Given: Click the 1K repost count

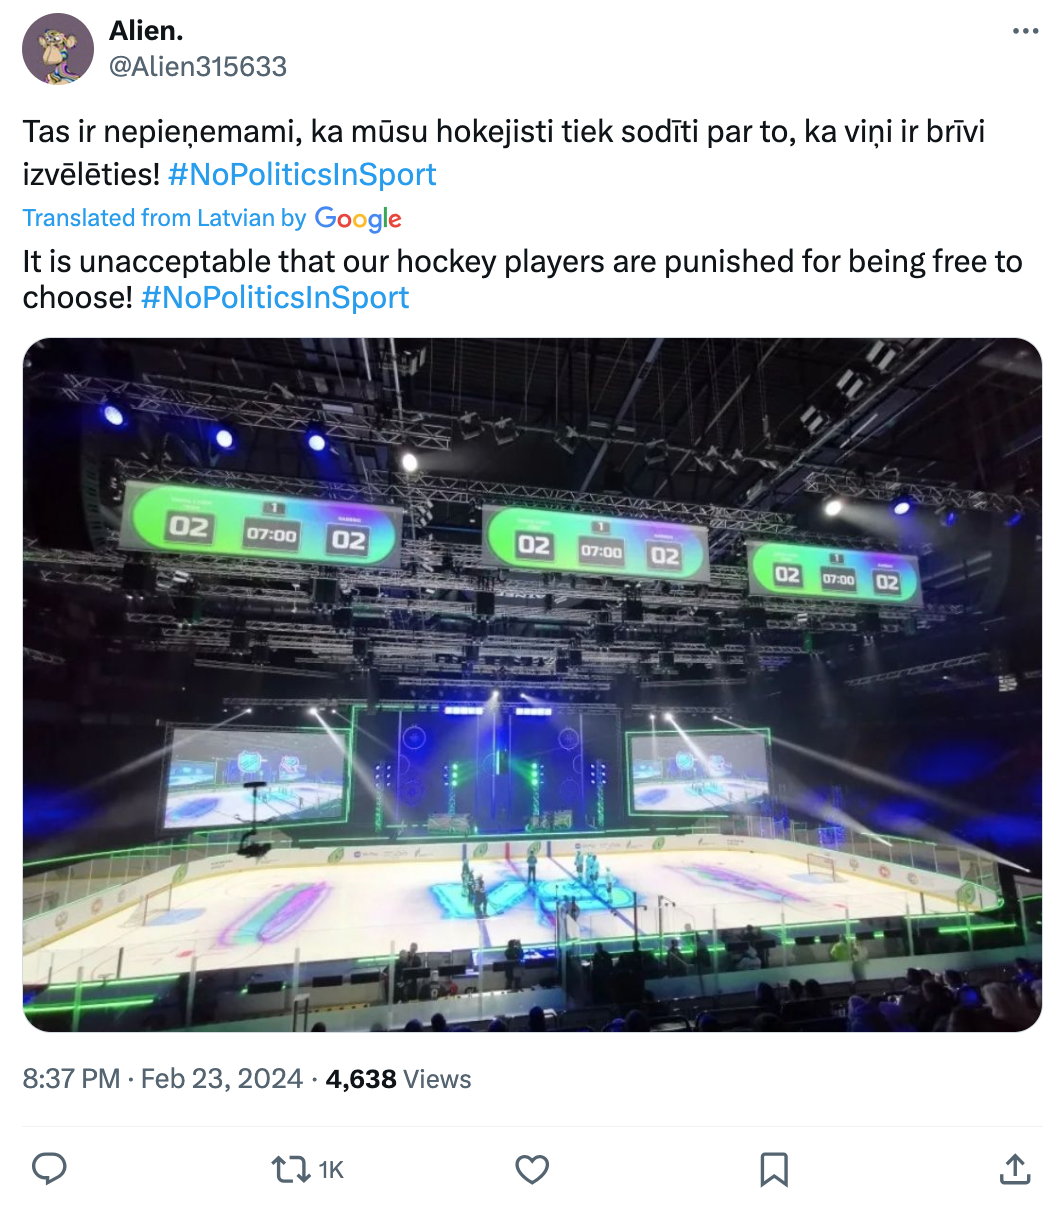Looking at the screenshot, I should (331, 1170).
